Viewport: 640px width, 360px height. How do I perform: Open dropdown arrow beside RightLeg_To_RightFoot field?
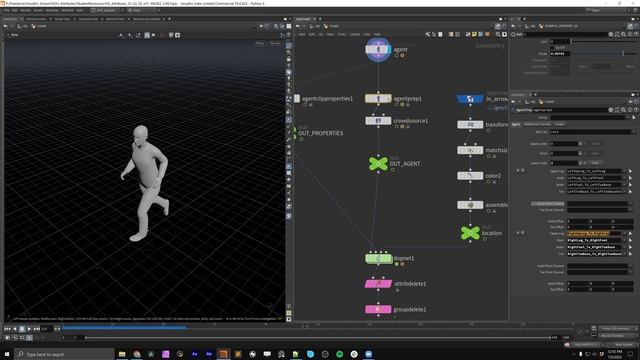[x=624, y=240]
